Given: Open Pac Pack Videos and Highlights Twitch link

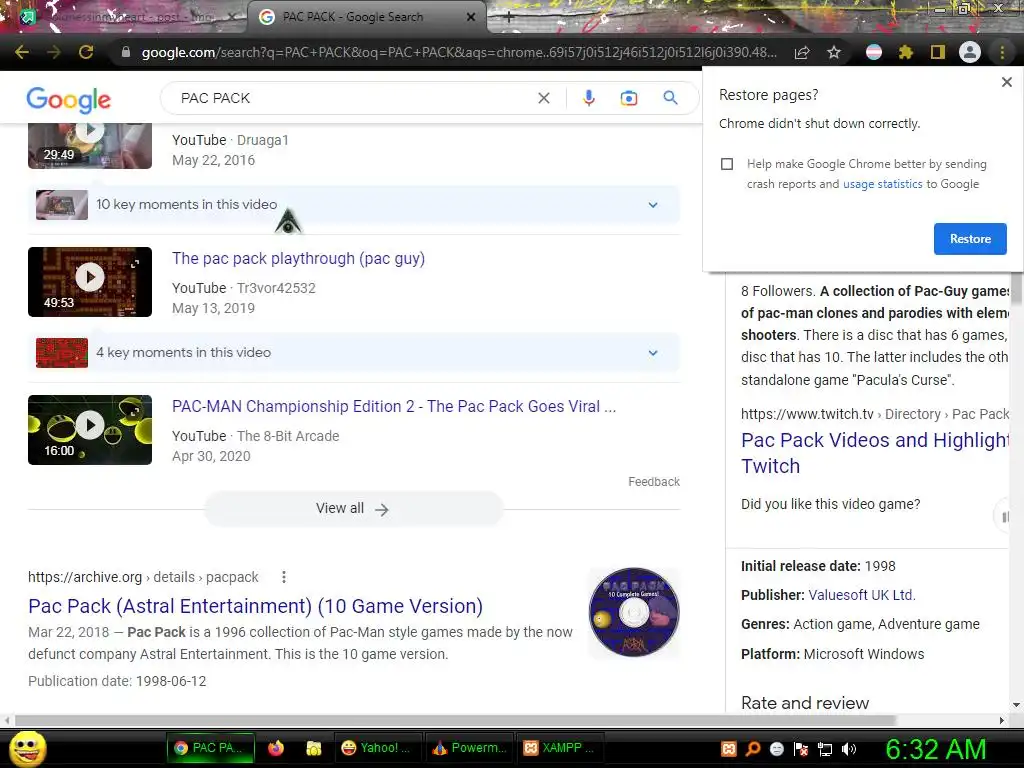Looking at the screenshot, I should (x=875, y=453).
